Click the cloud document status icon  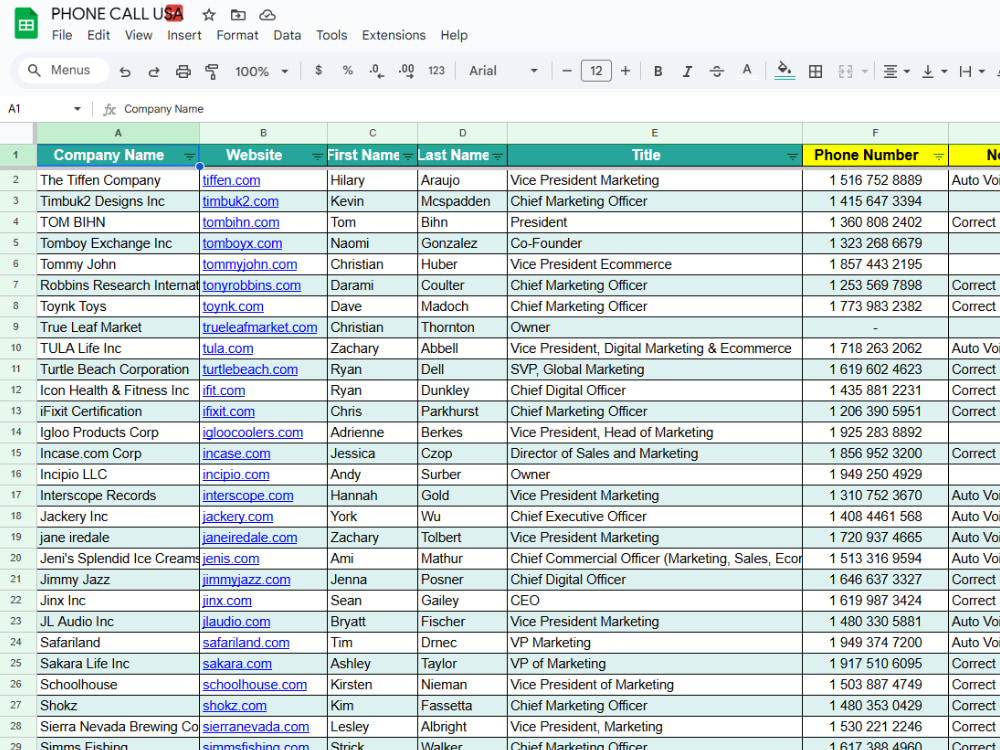267,15
